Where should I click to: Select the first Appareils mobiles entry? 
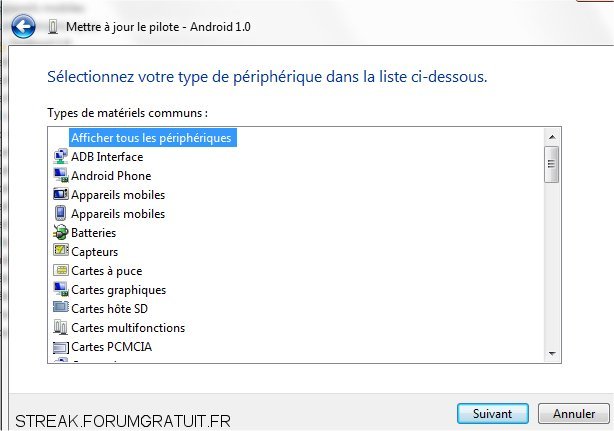(x=109, y=195)
